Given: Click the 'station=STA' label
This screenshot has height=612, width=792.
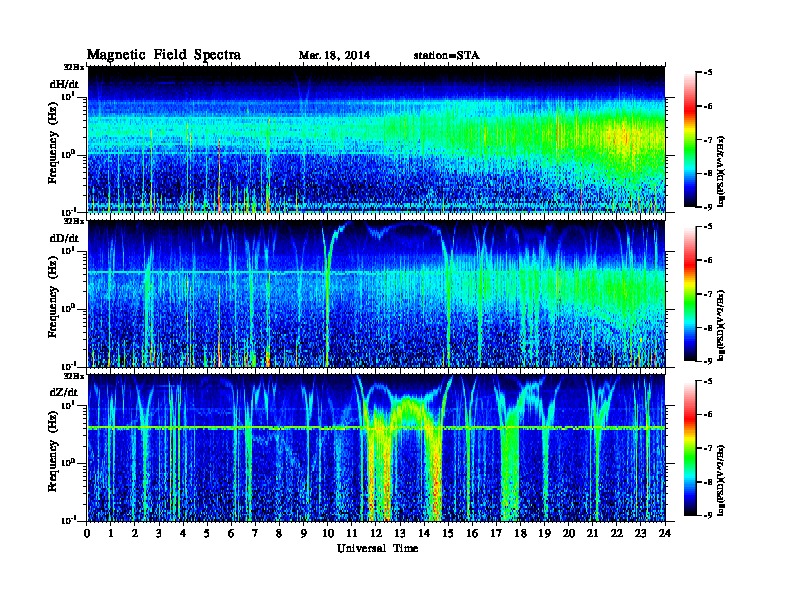Looking at the screenshot, I should tap(446, 55).
